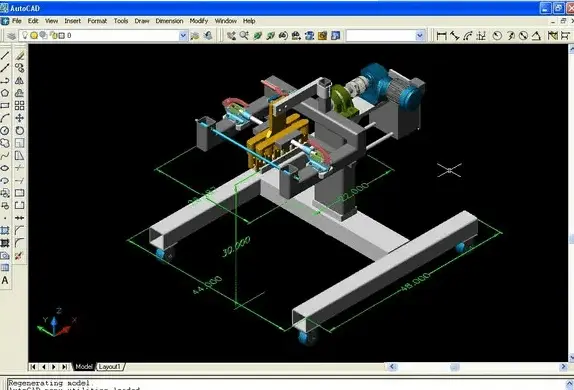Toggle layer 0 lock icon
The height and width of the screenshot is (390, 574).
point(54,35)
